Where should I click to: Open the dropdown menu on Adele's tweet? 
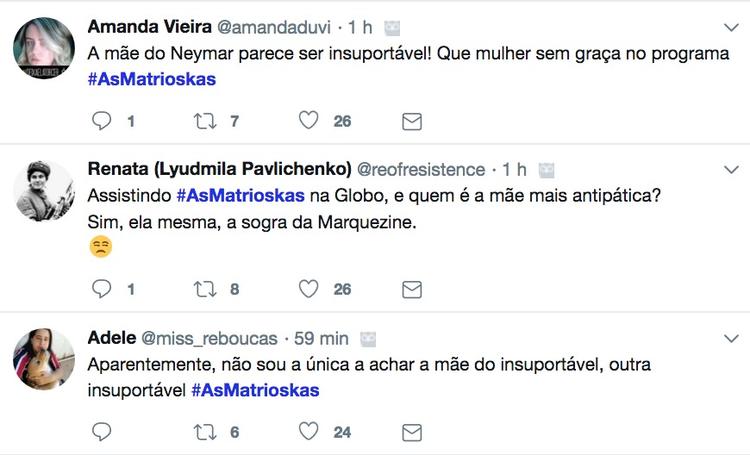click(x=731, y=338)
